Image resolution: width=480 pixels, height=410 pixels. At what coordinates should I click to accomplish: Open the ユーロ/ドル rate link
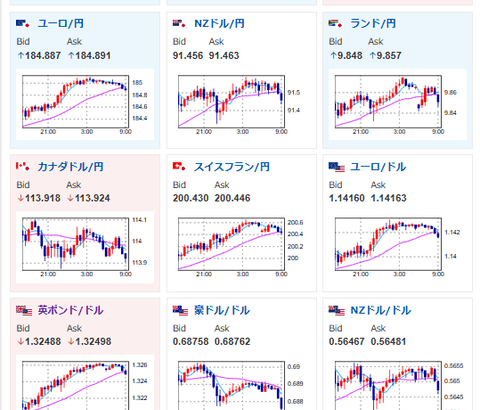[378, 167]
